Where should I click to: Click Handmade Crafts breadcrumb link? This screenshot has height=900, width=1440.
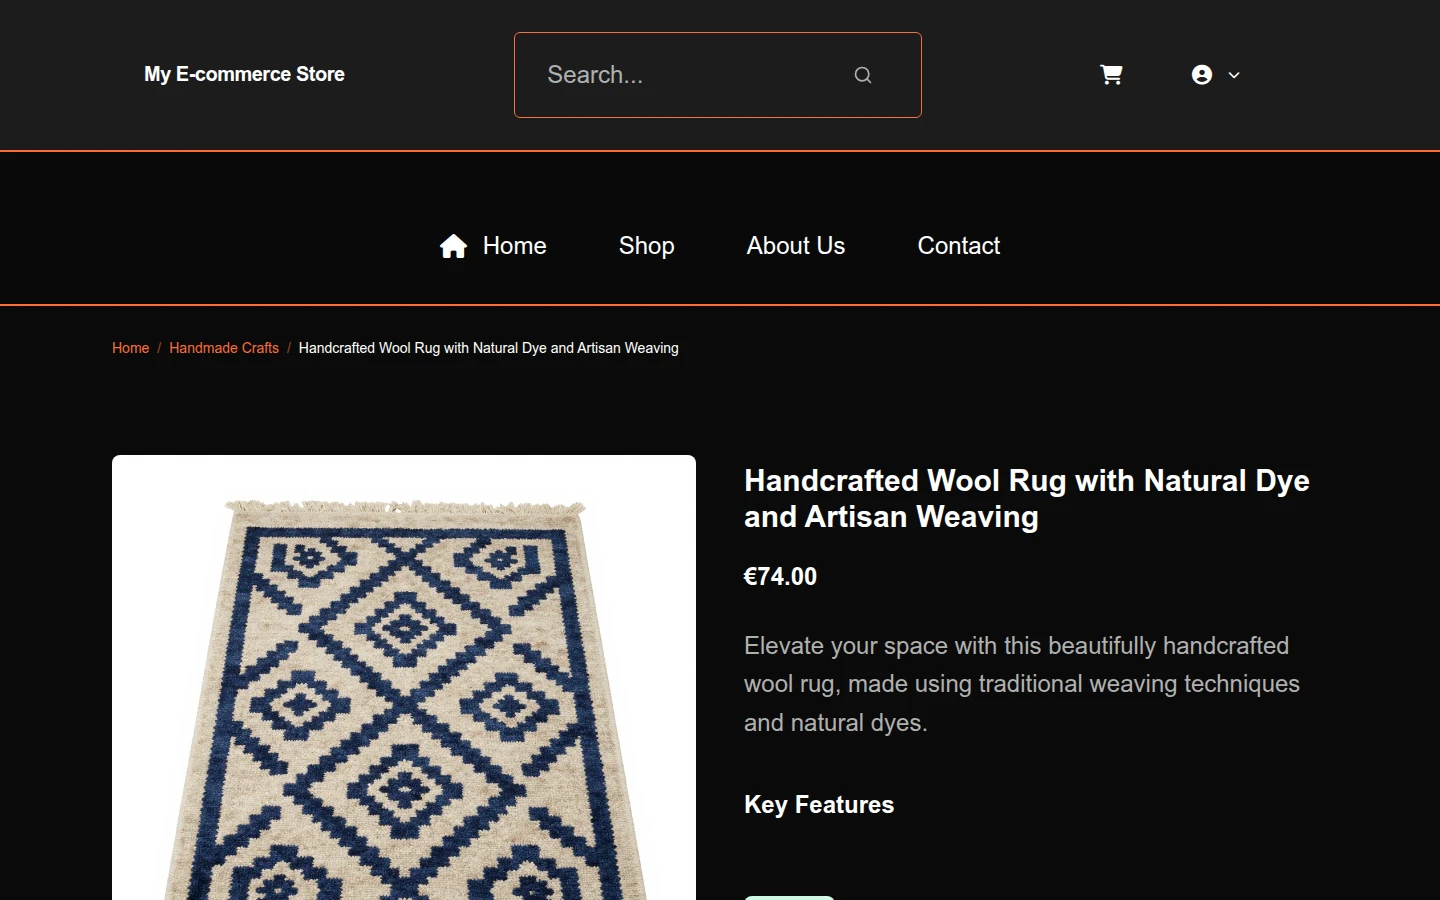click(224, 348)
